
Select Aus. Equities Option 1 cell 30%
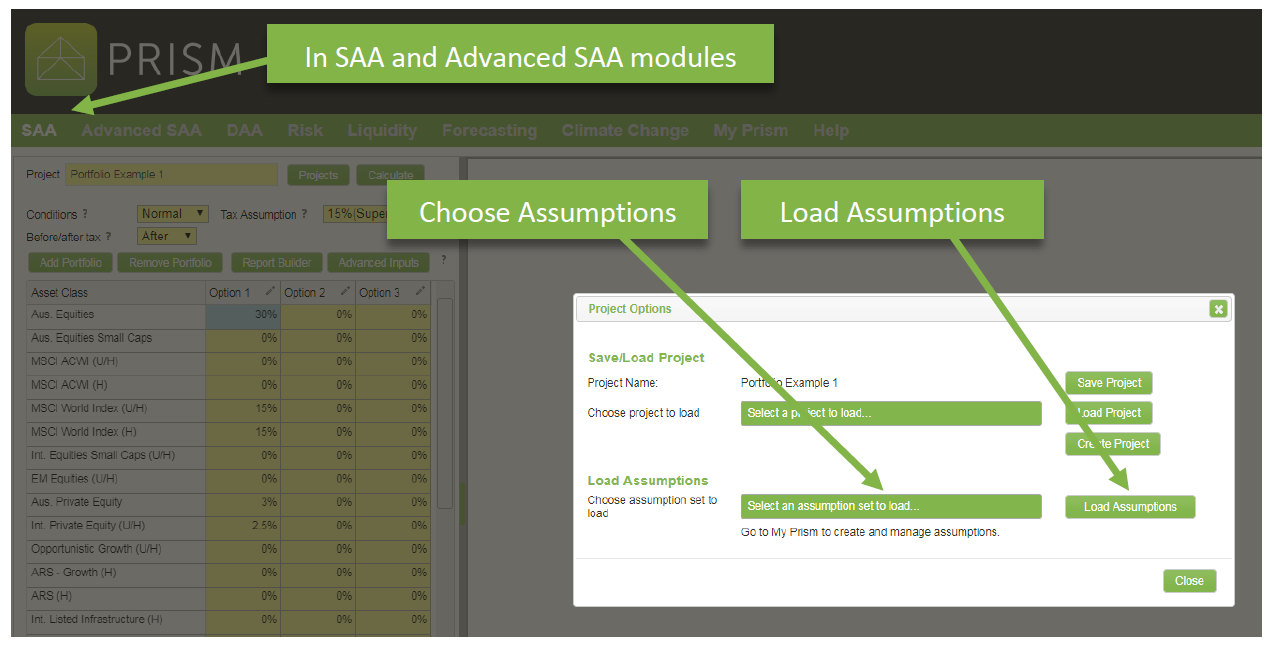click(243, 315)
